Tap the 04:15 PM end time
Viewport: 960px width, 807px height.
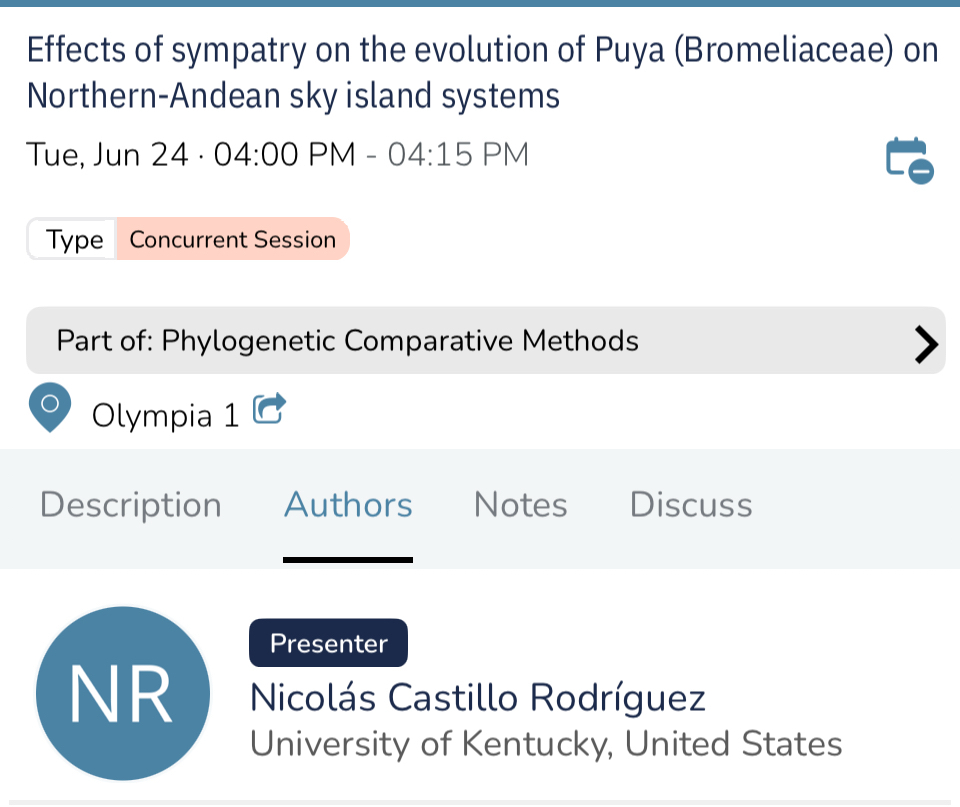[x=458, y=155]
